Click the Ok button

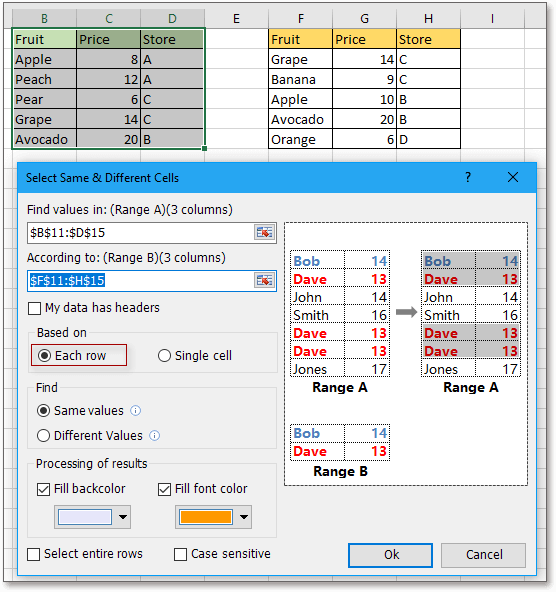coord(390,555)
